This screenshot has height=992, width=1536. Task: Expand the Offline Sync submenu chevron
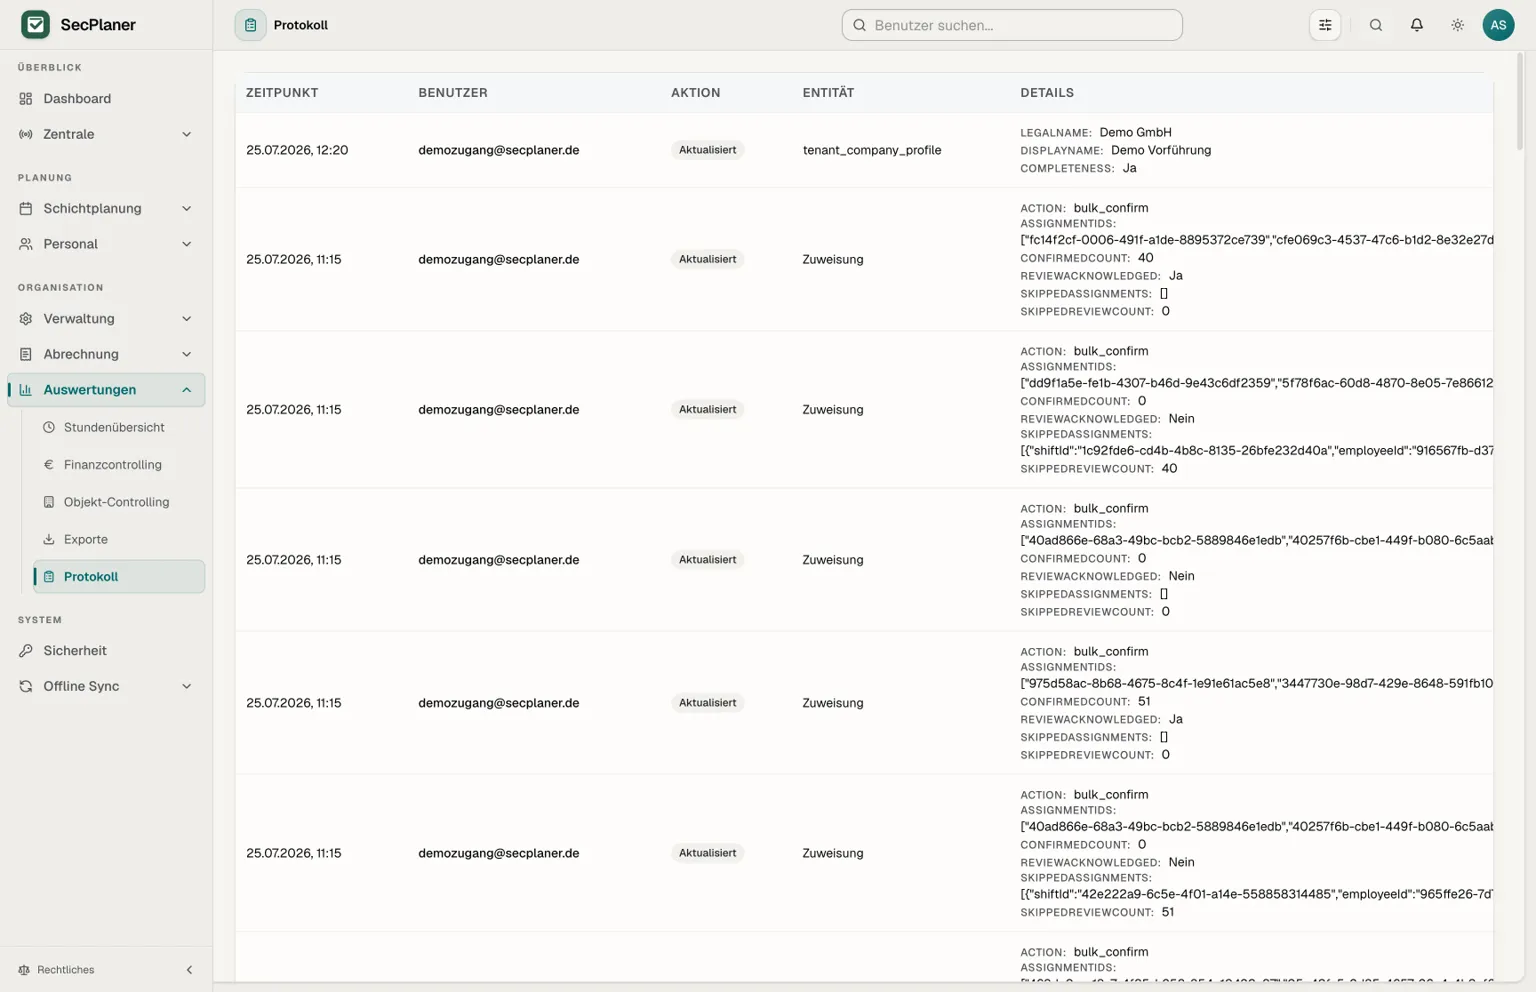(x=187, y=686)
